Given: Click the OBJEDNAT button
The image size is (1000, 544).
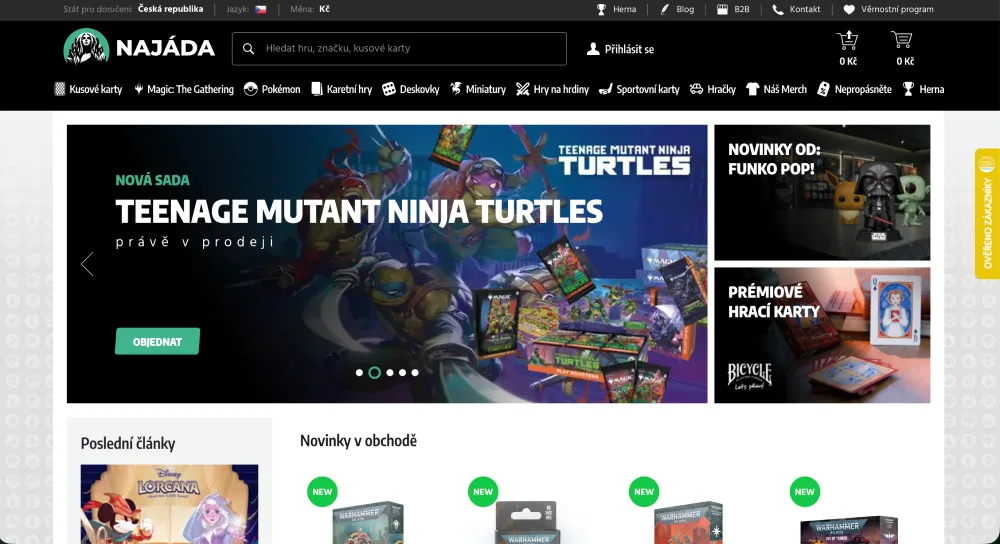Looking at the screenshot, I should tap(158, 342).
